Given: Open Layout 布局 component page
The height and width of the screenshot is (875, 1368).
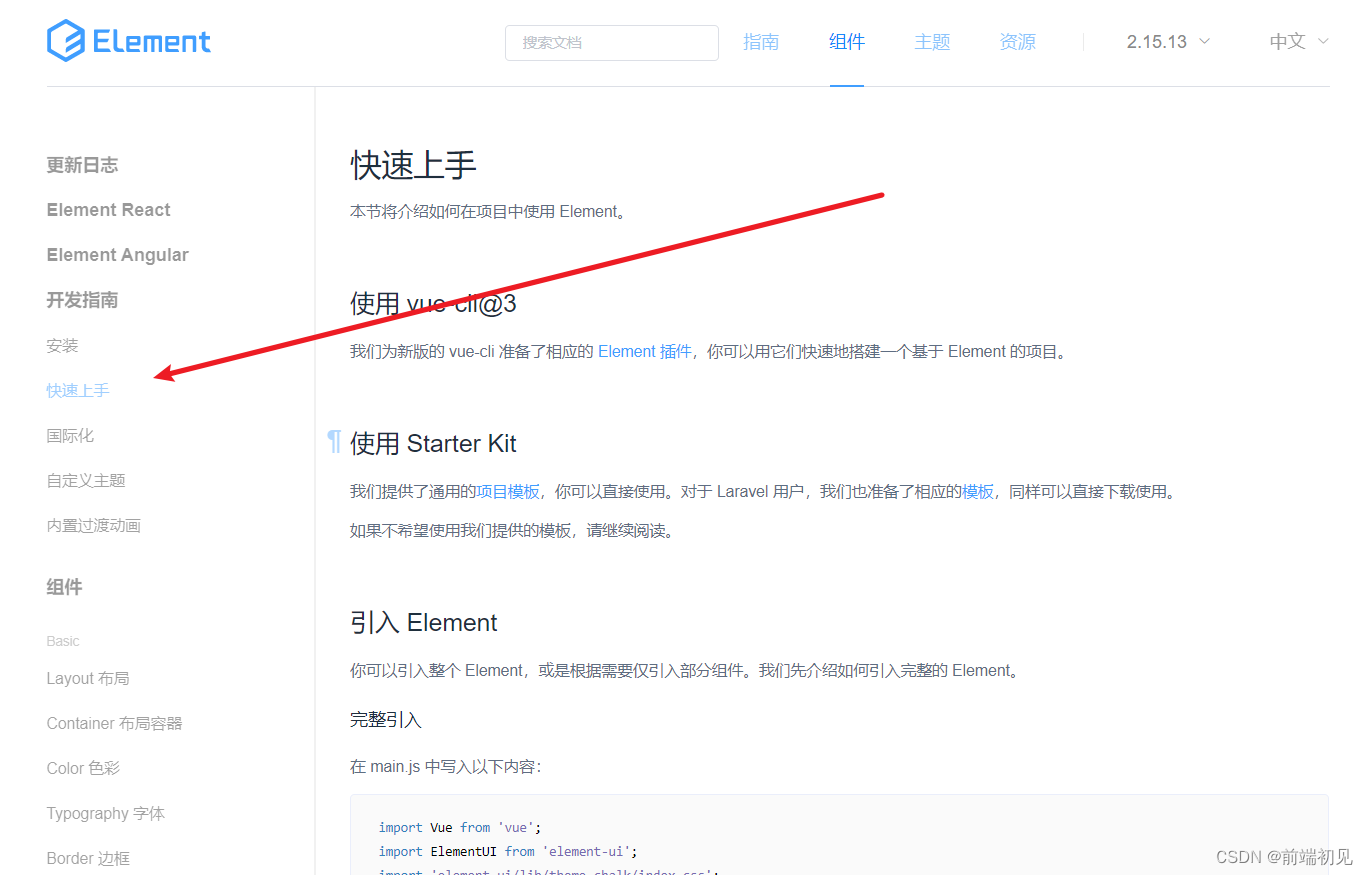Looking at the screenshot, I should tap(88, 678).
